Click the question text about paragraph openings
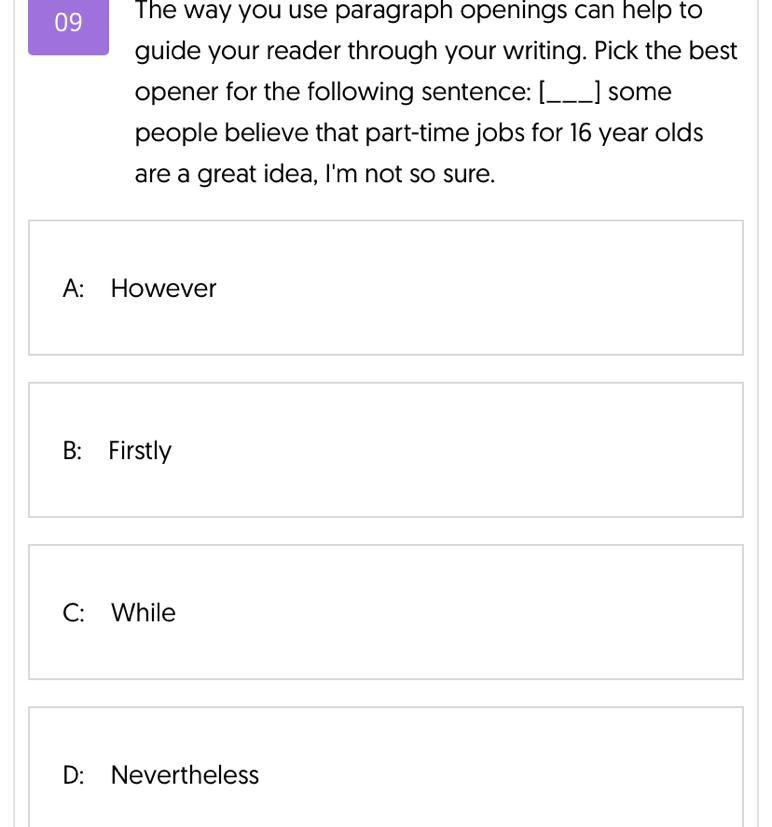The height and width of the screenshot is (827, 772). (x=436, y=92)
